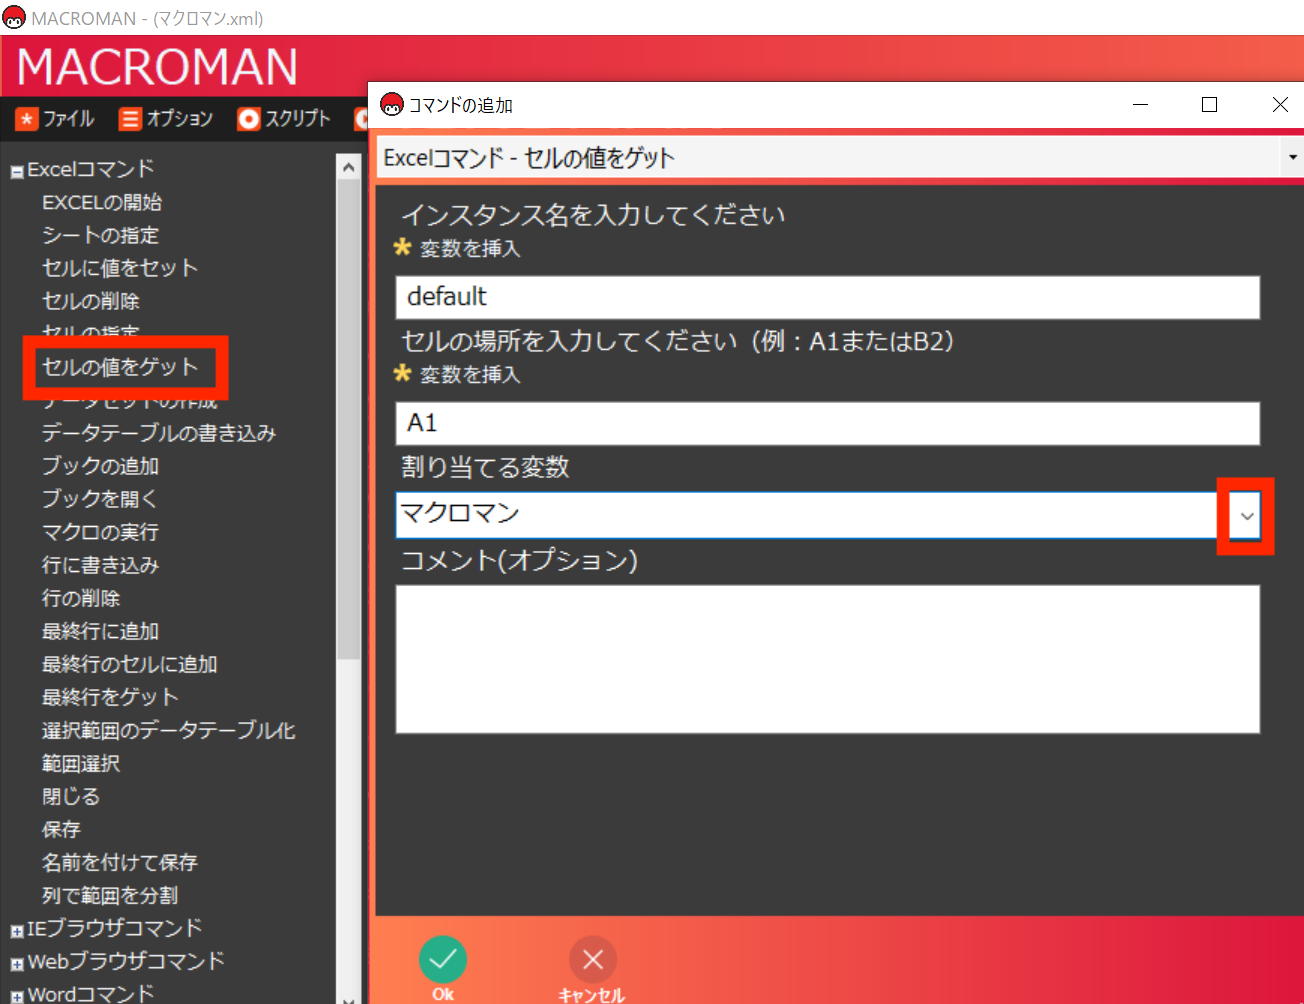1304x1004 pixels.
Task: Select 選択範囲のデータテーブル化 command
Action: (x=169, y=730)
